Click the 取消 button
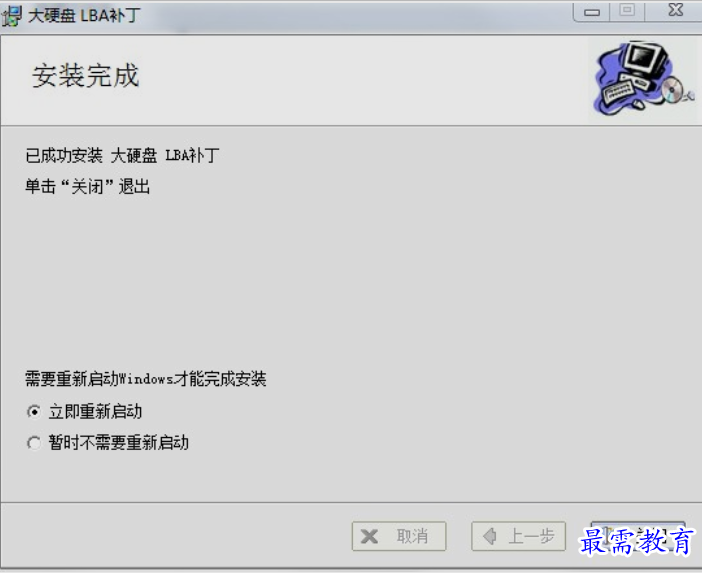702x573 pixels. tap(399, 536)
